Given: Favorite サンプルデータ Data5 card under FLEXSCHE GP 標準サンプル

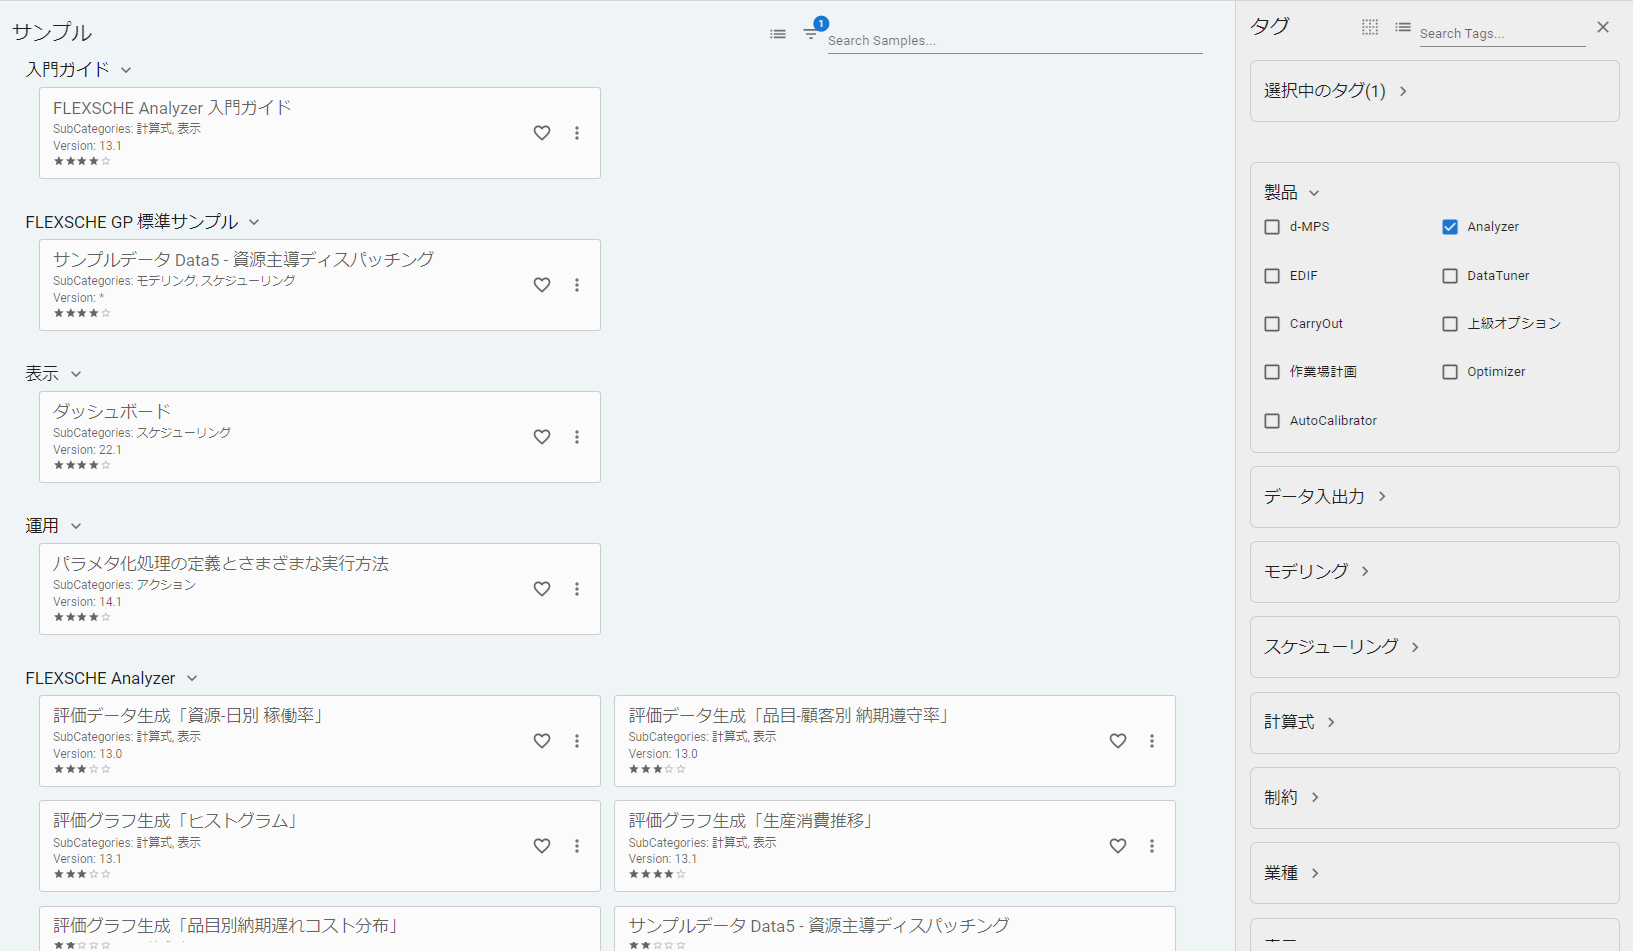Looking at the screenshot, I should coord(542,285).
